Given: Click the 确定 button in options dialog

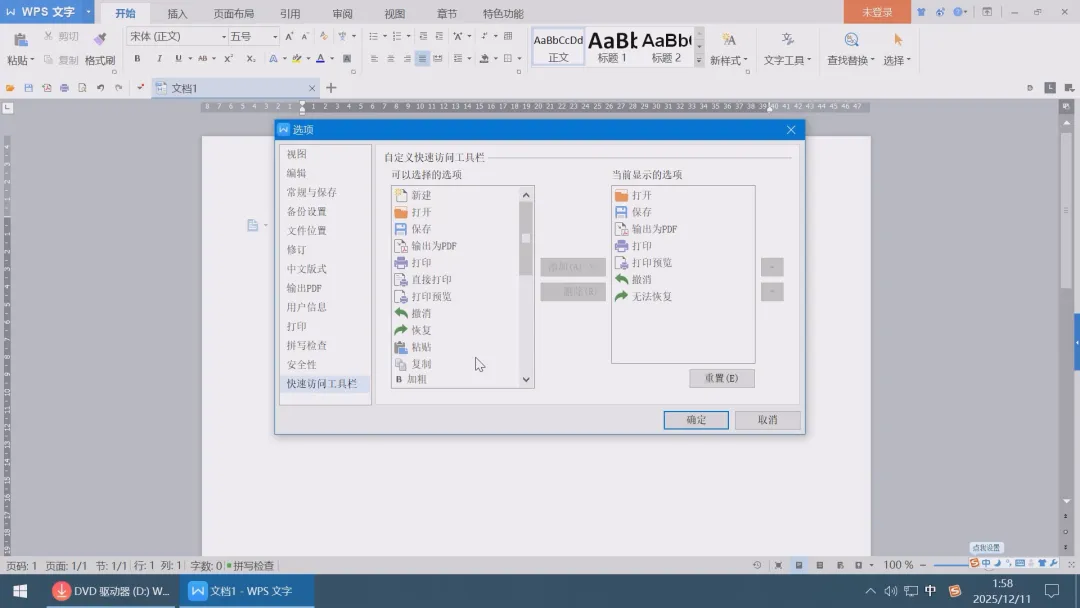Looking at the screenshot, I should point(696,420).
